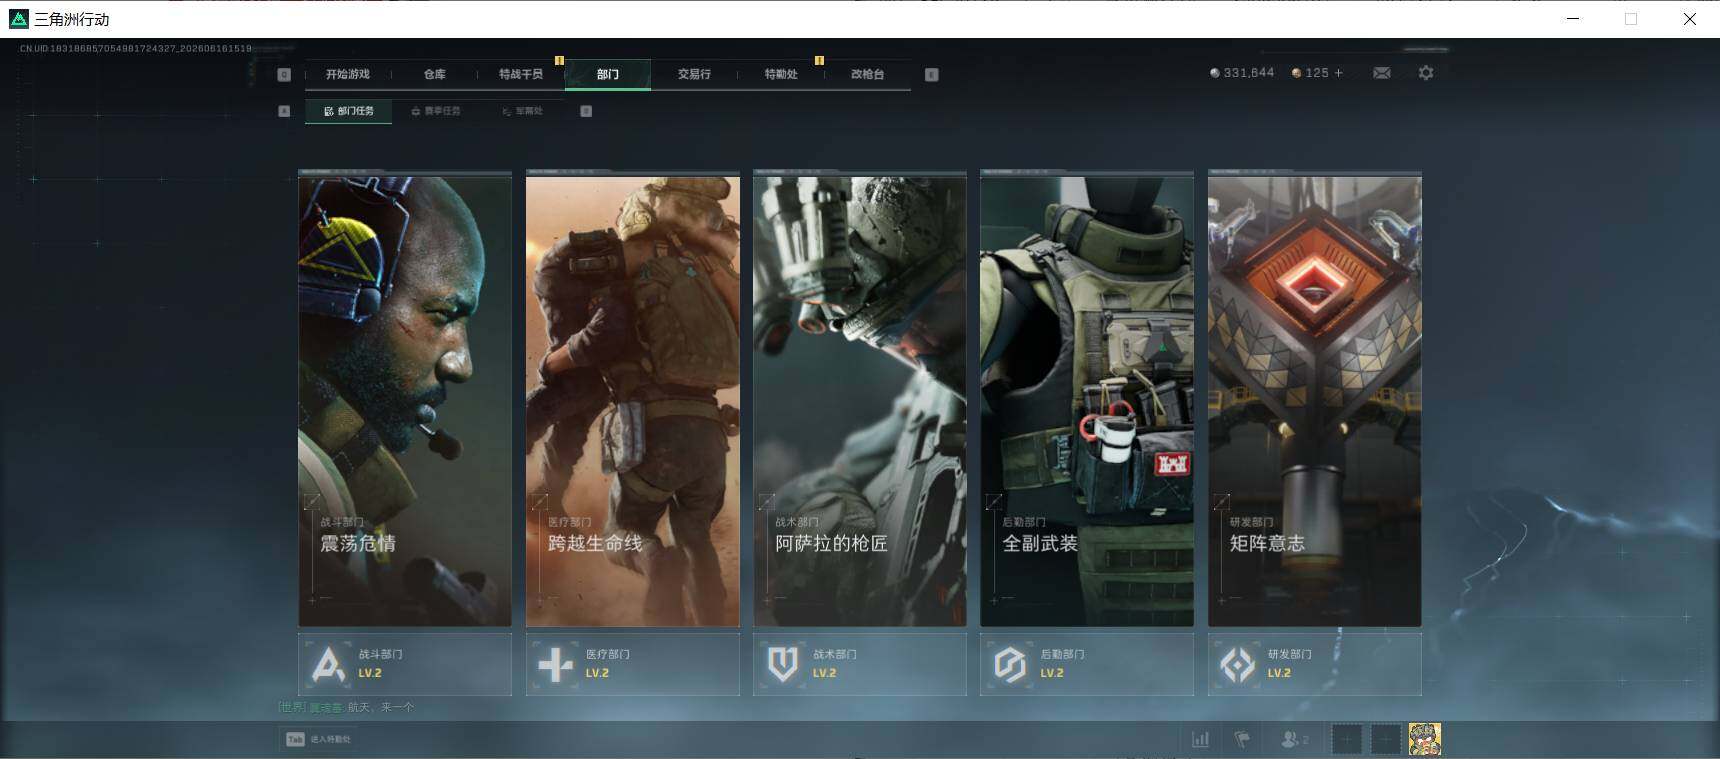Viewport: 1720px width, 759px height.
Task: Click the 后勤部门 hexagon icon
Action: [x=1010, y=664]
